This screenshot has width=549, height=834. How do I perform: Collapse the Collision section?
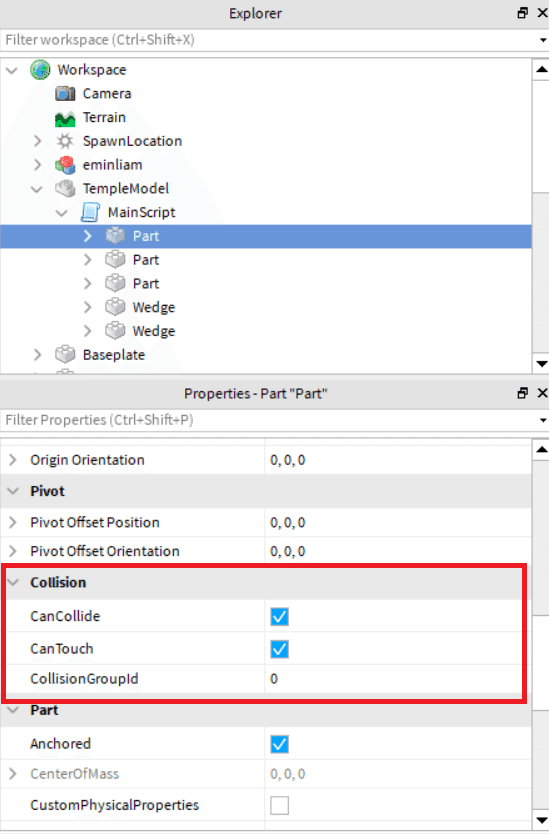point(13,582)
